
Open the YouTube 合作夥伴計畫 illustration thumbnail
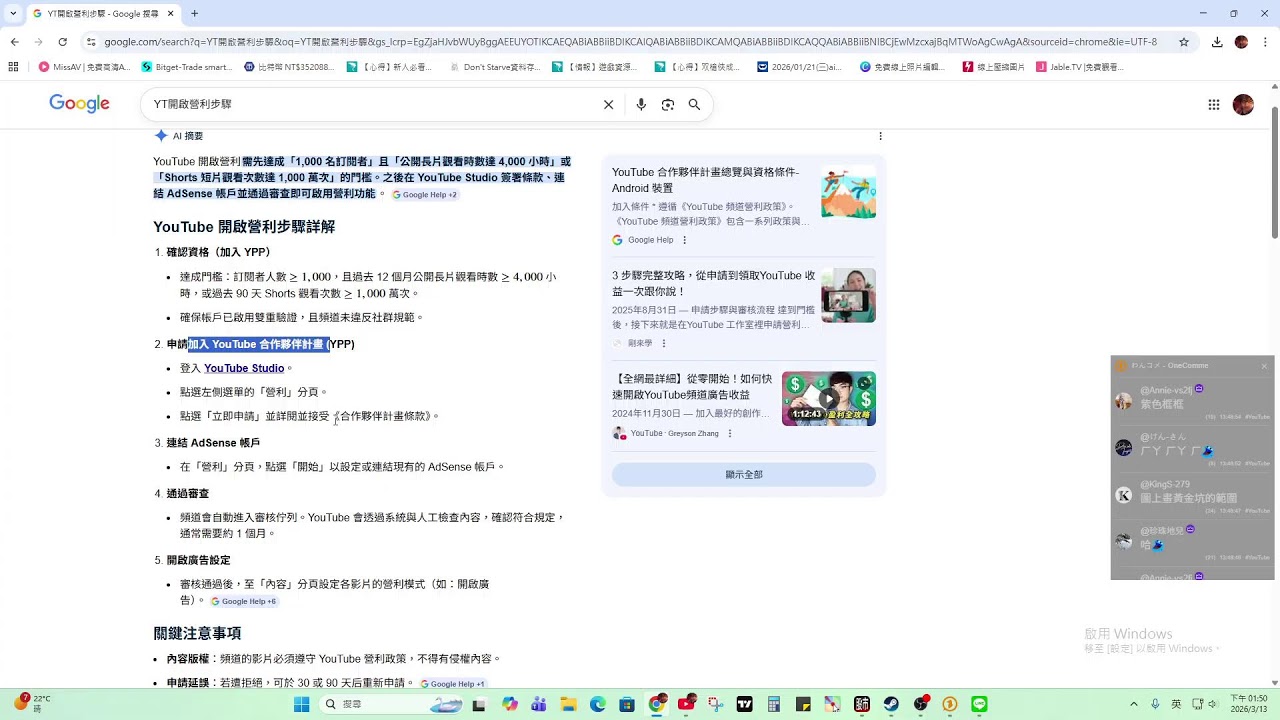click(x=848, y=192)
